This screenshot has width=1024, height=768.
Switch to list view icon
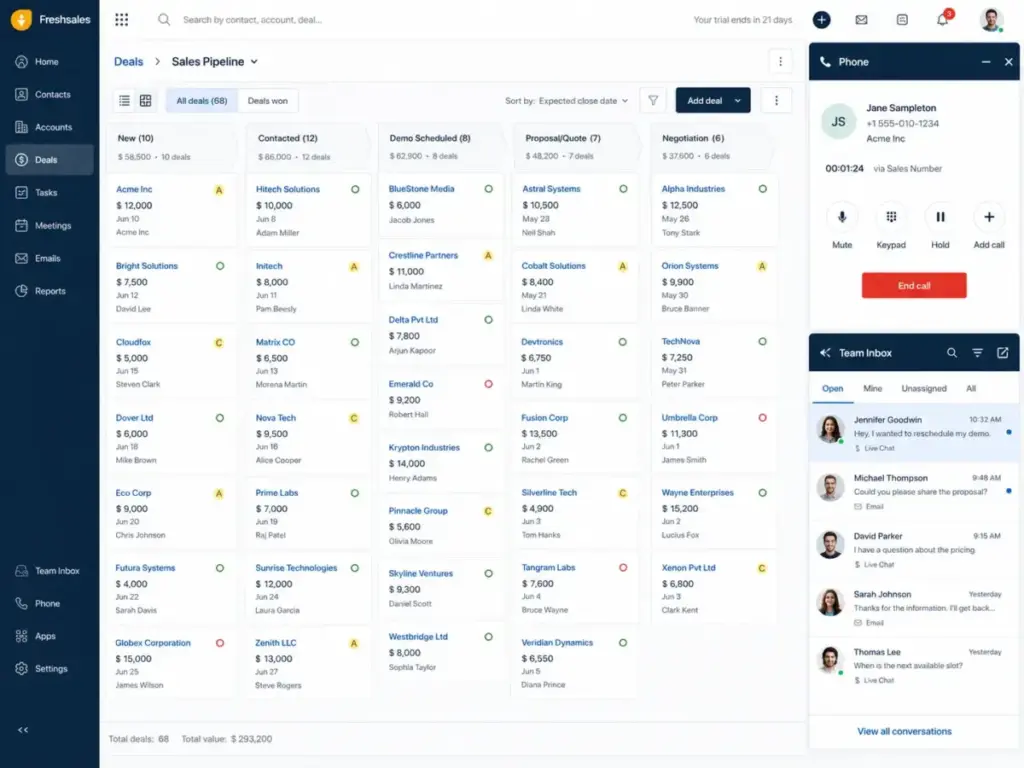[x=124, y=101]
